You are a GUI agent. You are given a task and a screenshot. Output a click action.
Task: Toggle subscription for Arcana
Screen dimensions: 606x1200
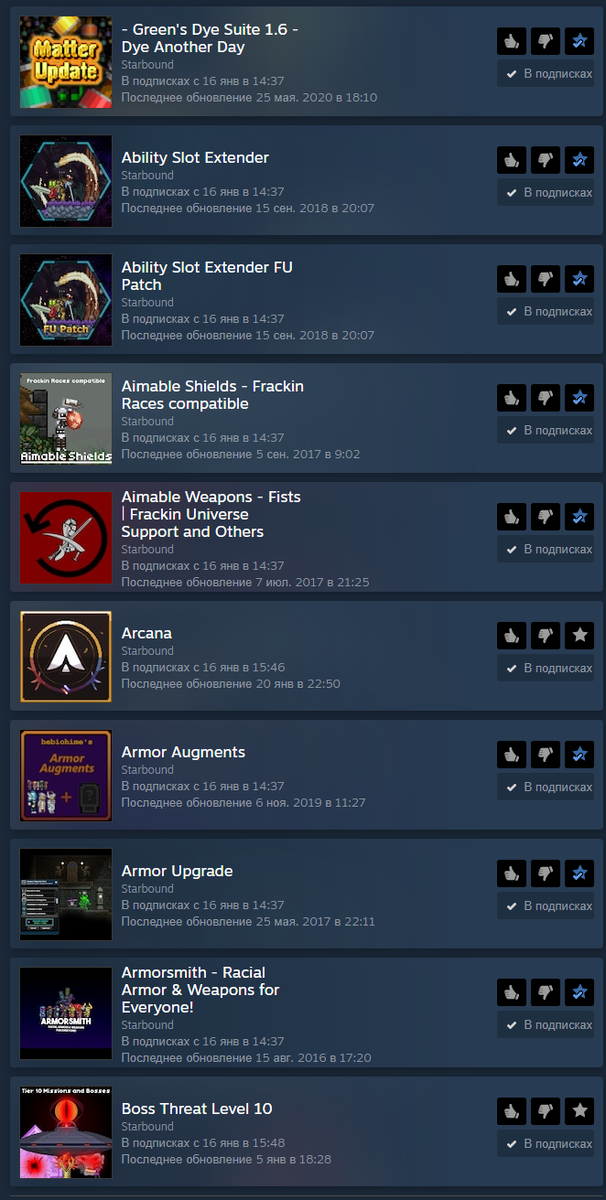point(545,668)
